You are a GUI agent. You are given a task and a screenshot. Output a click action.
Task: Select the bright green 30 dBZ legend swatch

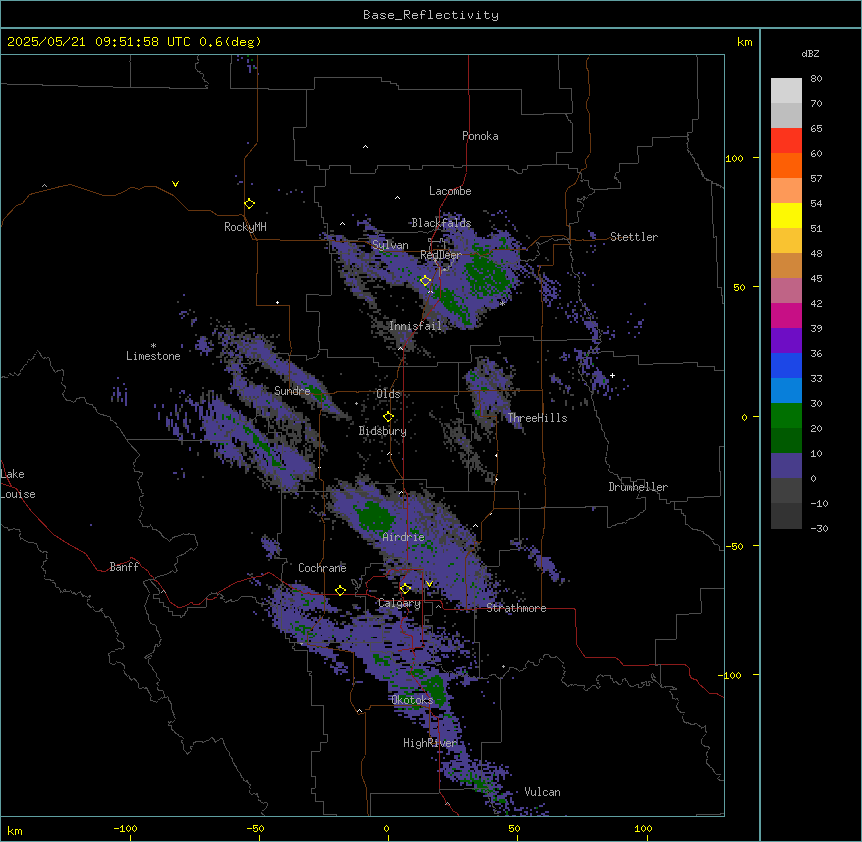pyautogui.click(x=786, y=416)
